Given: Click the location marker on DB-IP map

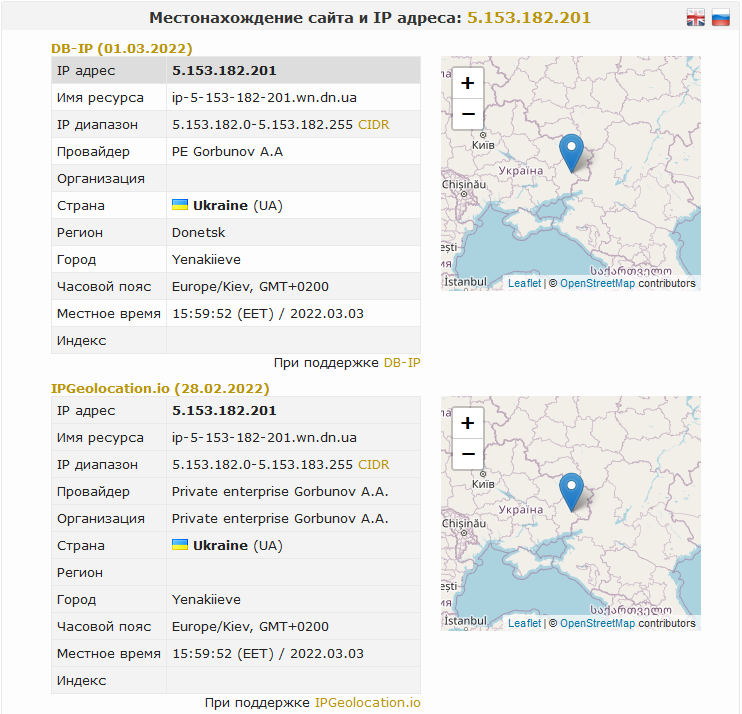Looking at the screenshot, I should click(x=571, y=152).
